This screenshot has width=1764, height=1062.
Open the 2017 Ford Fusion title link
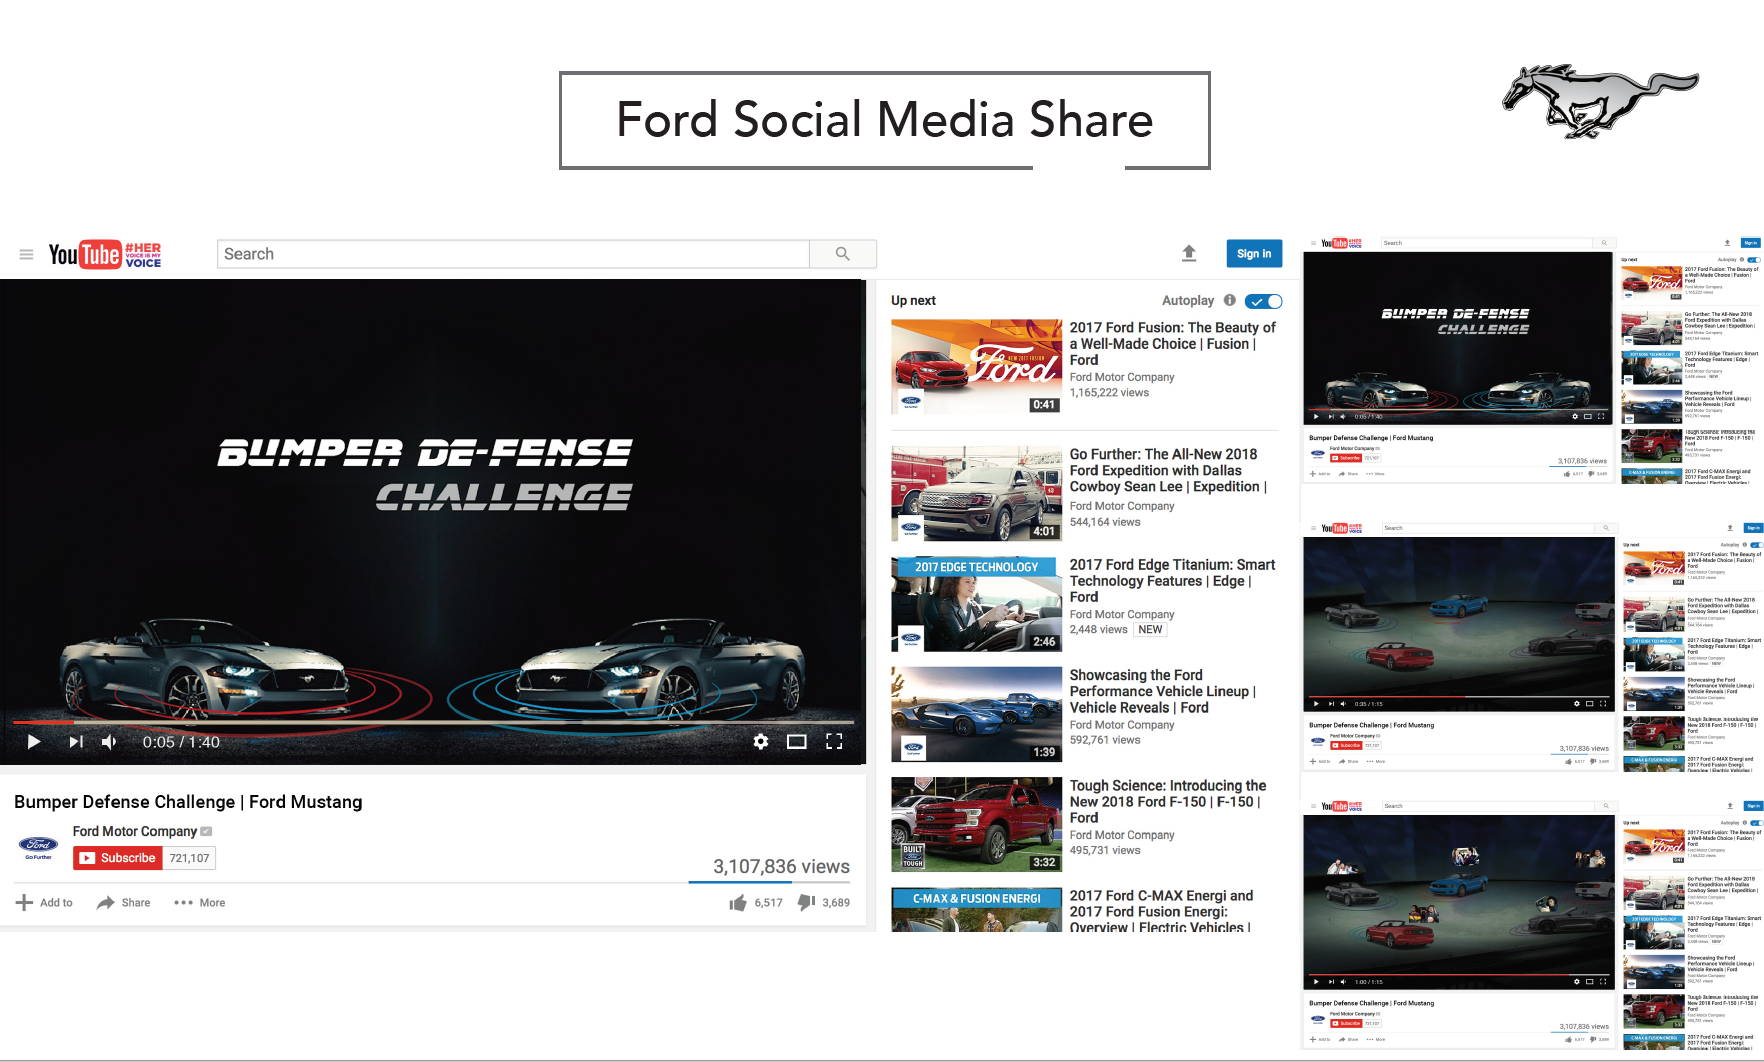click(x=1173, y=344)
